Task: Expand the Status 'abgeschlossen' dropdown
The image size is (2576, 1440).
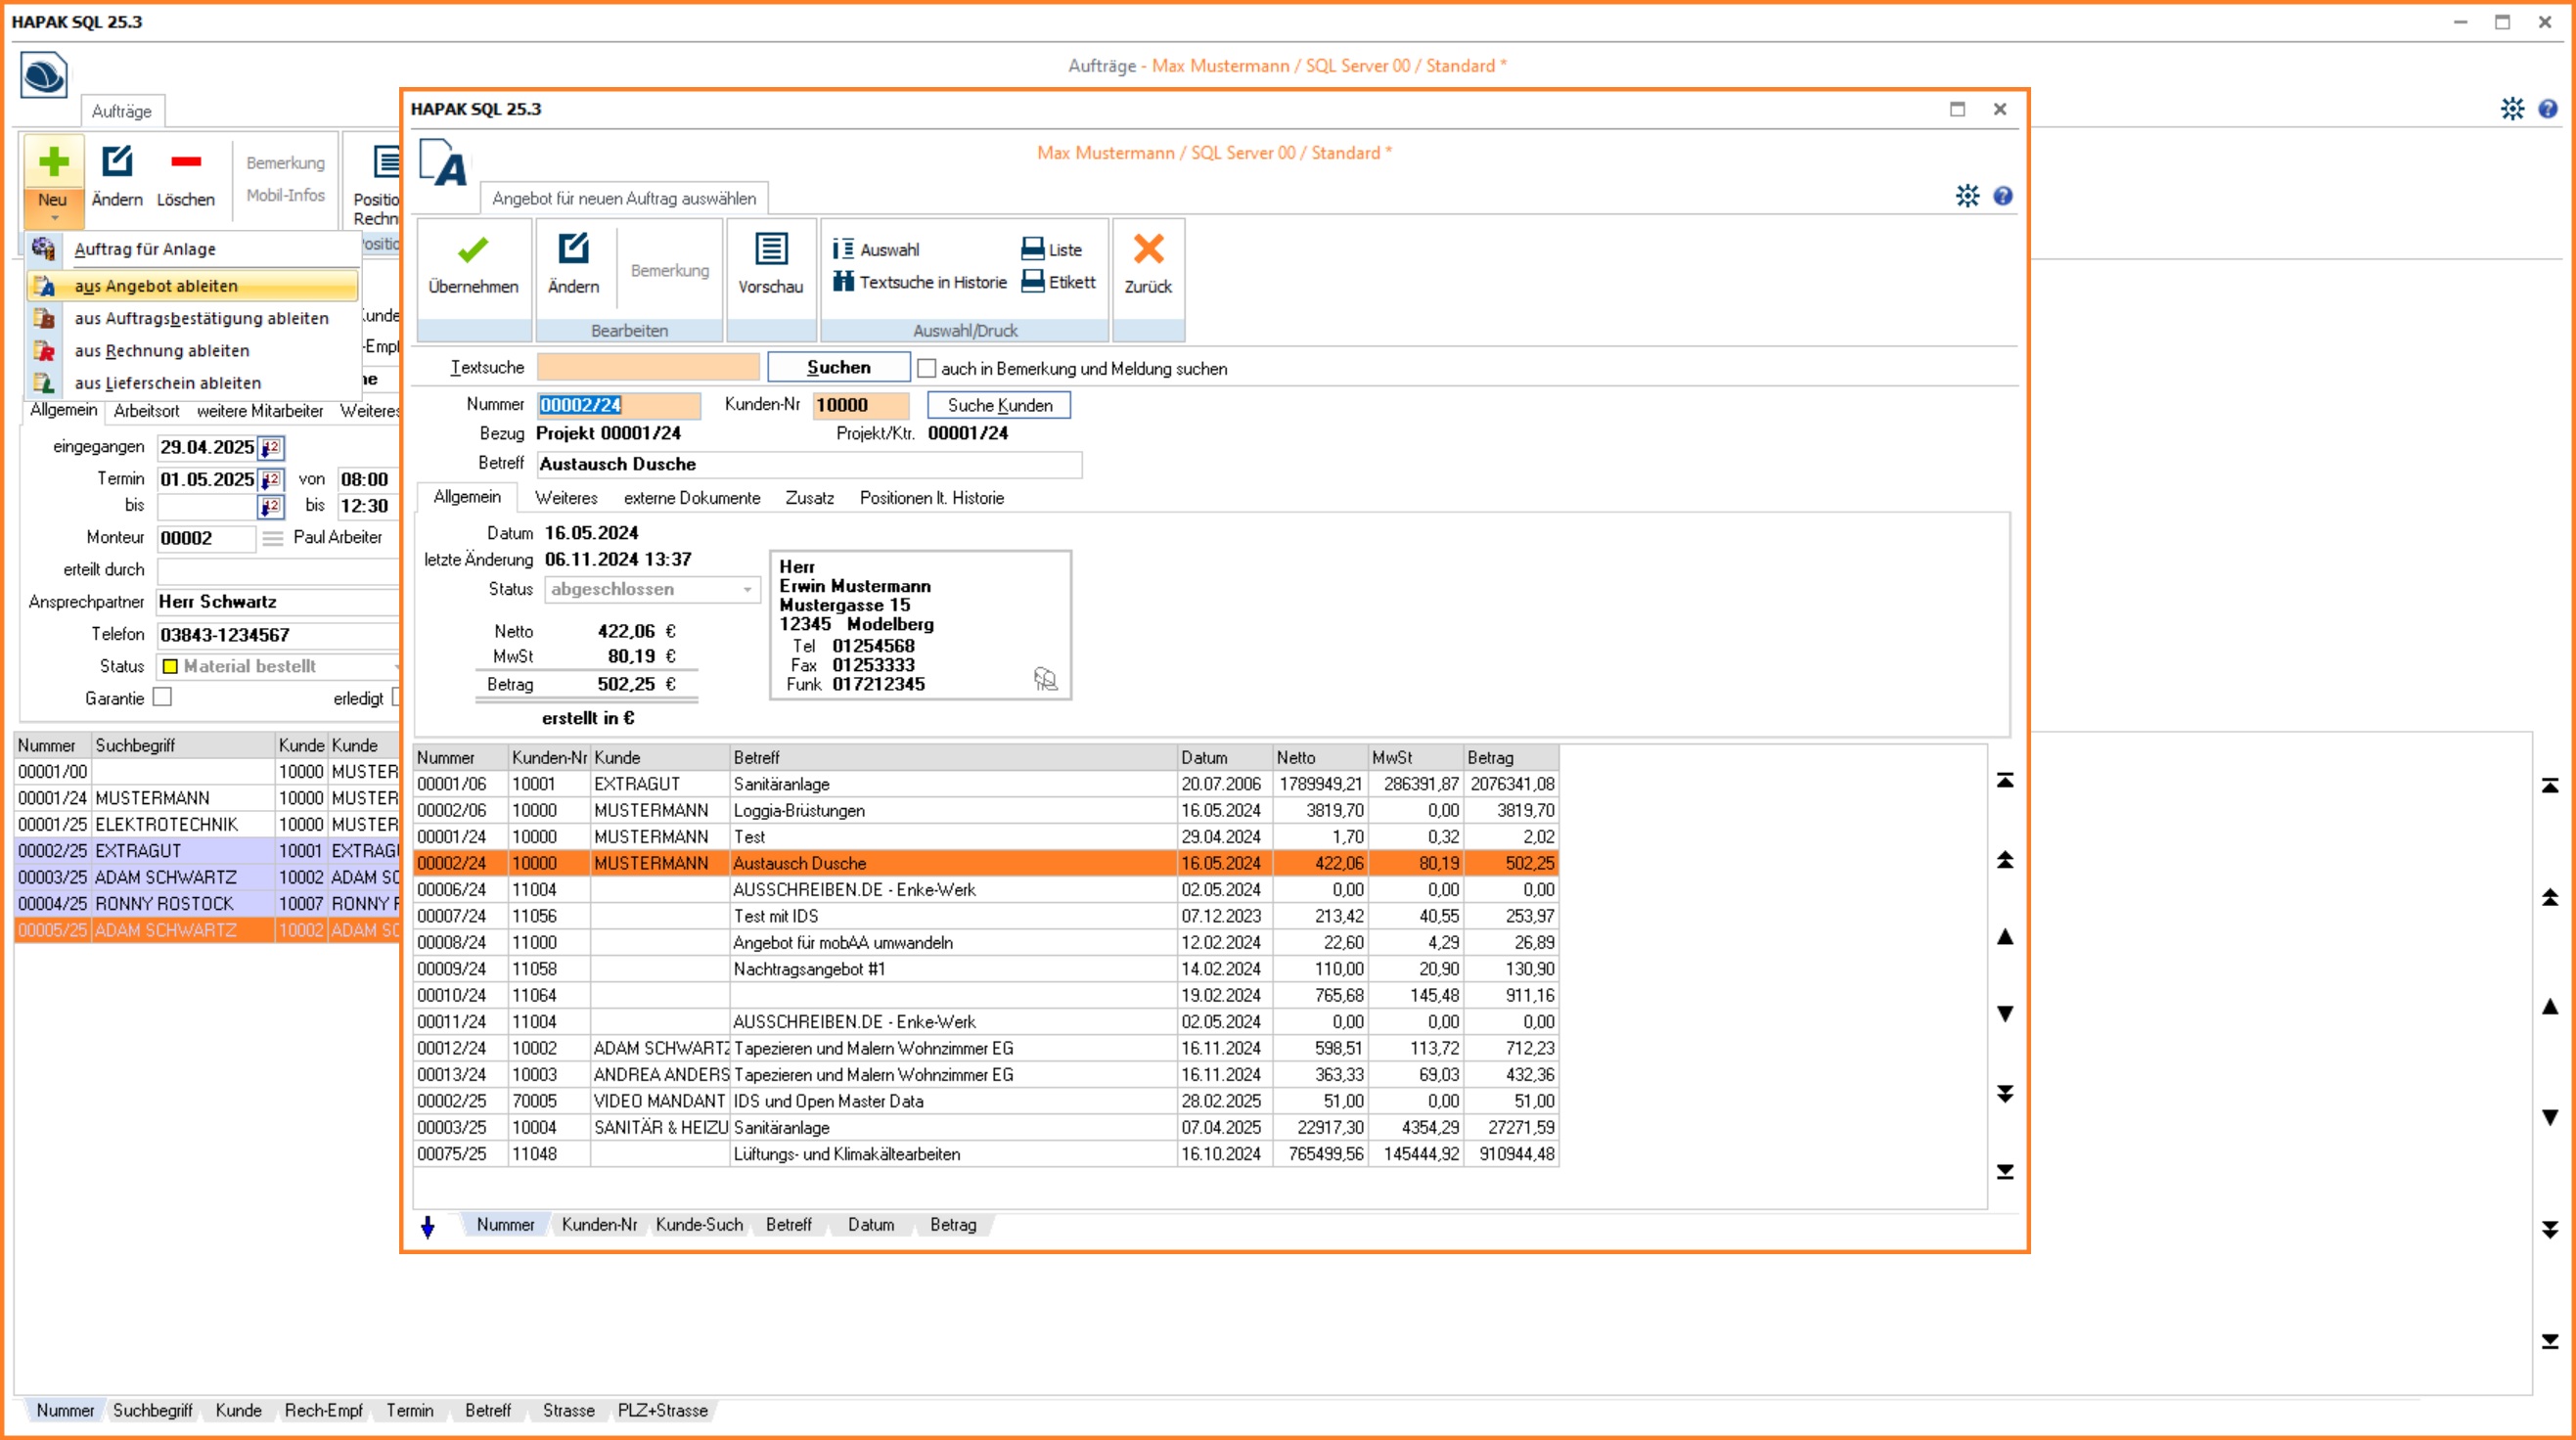Action: pos(747,590)
